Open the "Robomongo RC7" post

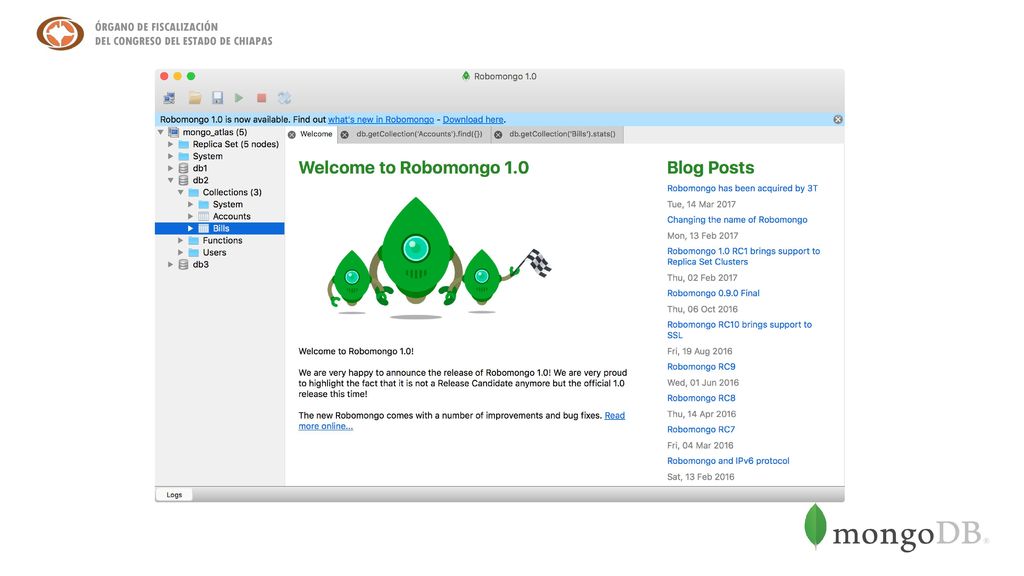(x=701, y=429)
